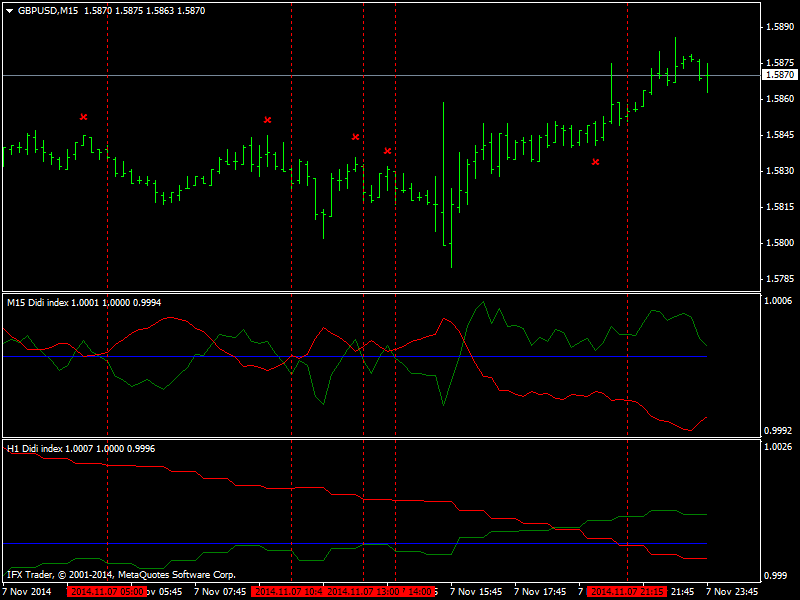Click the highlighted 1.5870 current price tag

point(780,75)
